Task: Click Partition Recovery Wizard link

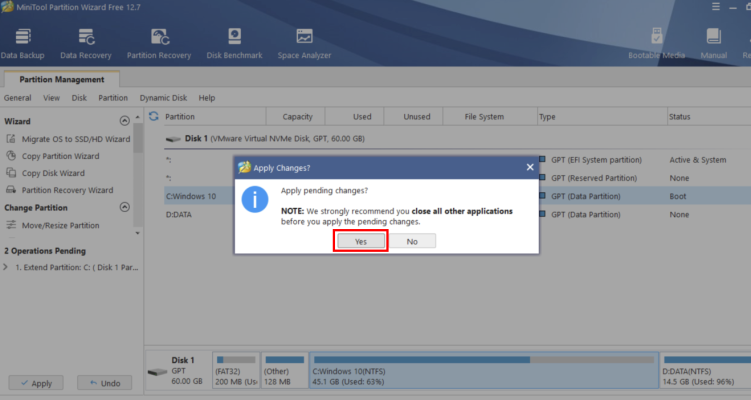Action: (x=68, y=190)
